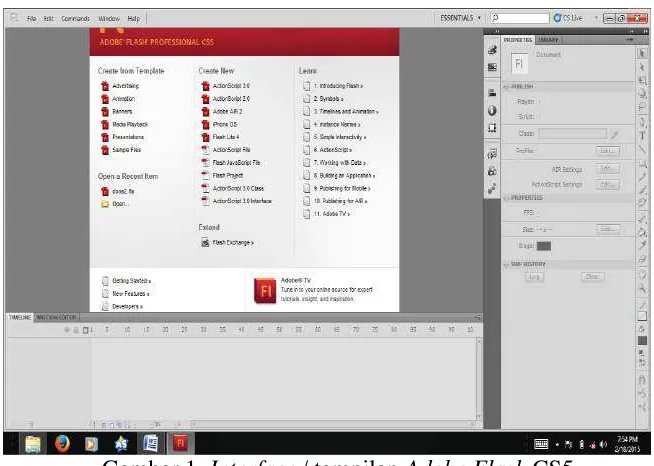This screenshot has width=654, height=466.
Task: Click Edit button next to Profile
Action: (608, 151)
